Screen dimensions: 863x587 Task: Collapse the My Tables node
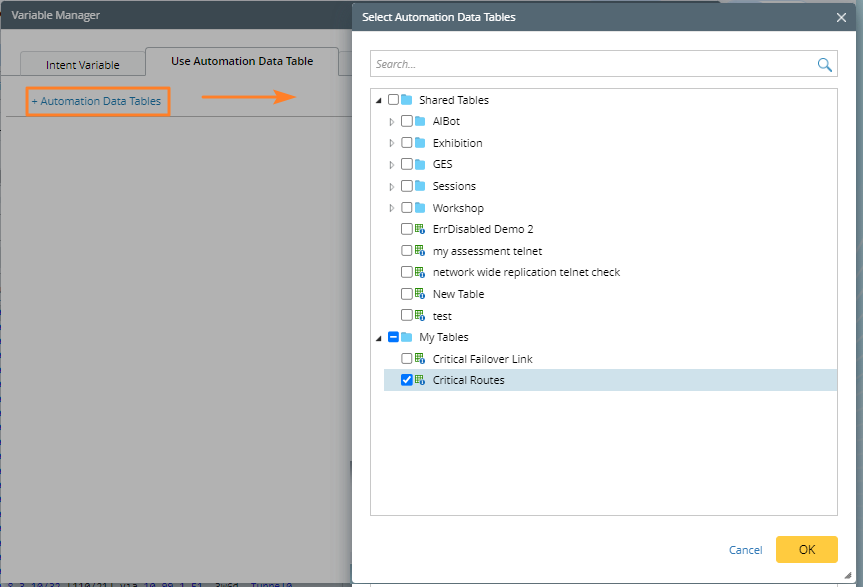pos(378,338)
